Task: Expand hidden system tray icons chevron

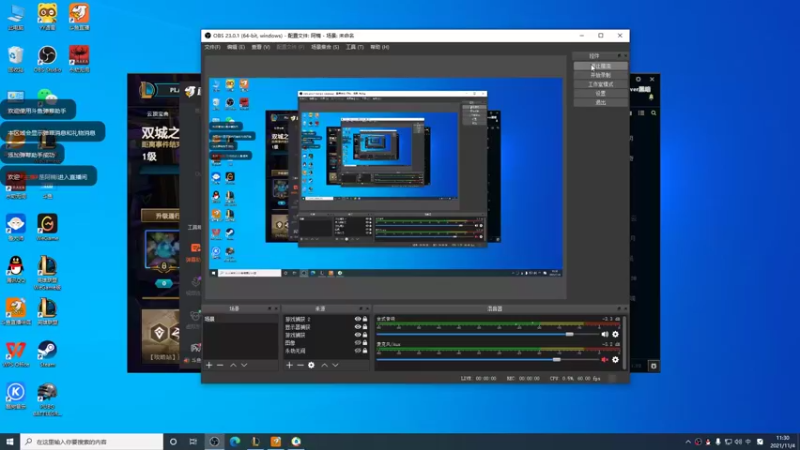Action: (x=688, y=442)
